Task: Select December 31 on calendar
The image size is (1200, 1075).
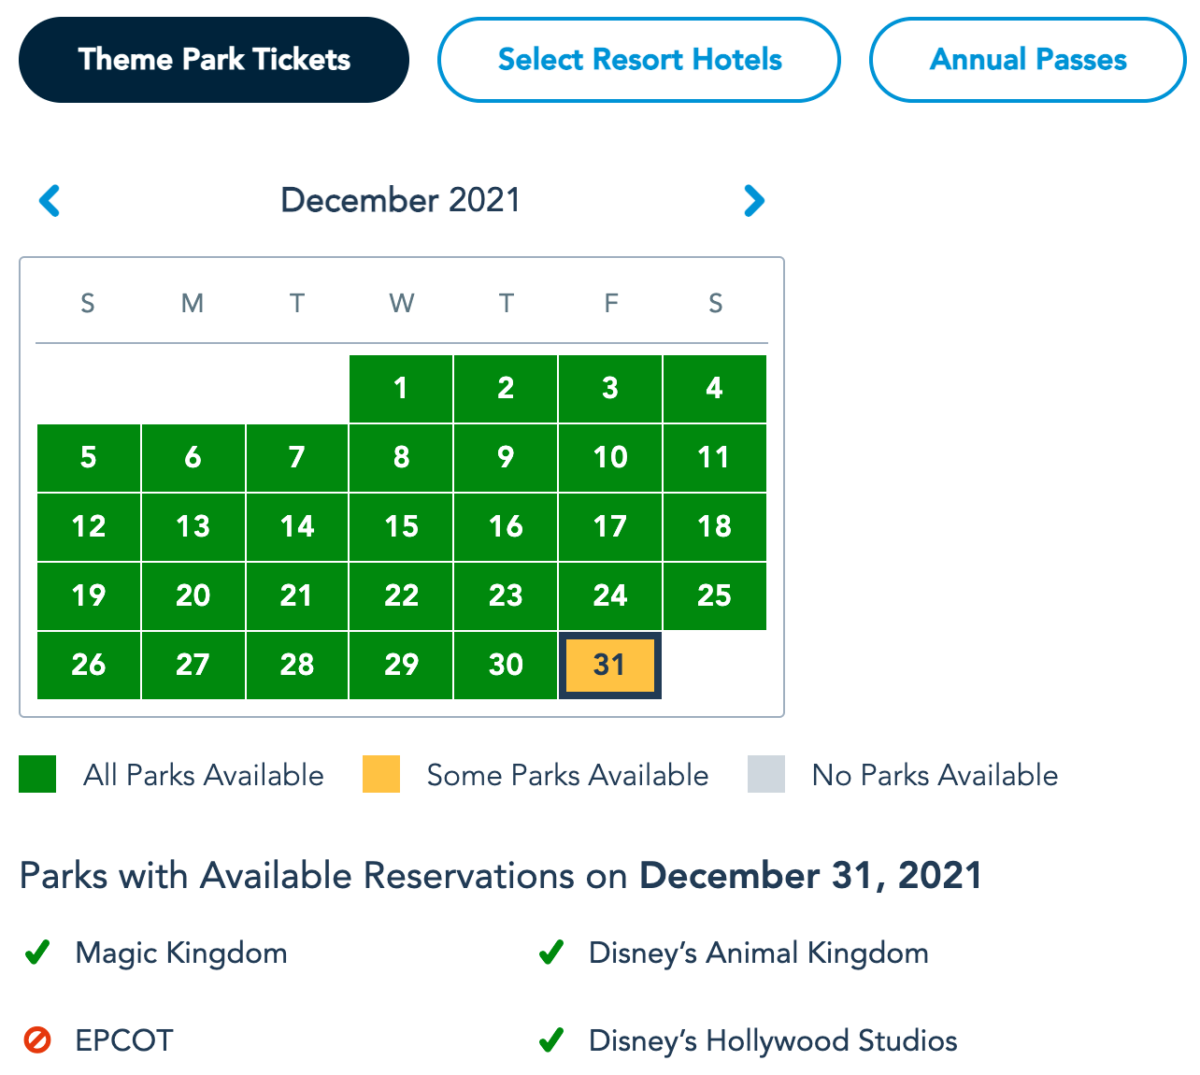Action: 610,665
